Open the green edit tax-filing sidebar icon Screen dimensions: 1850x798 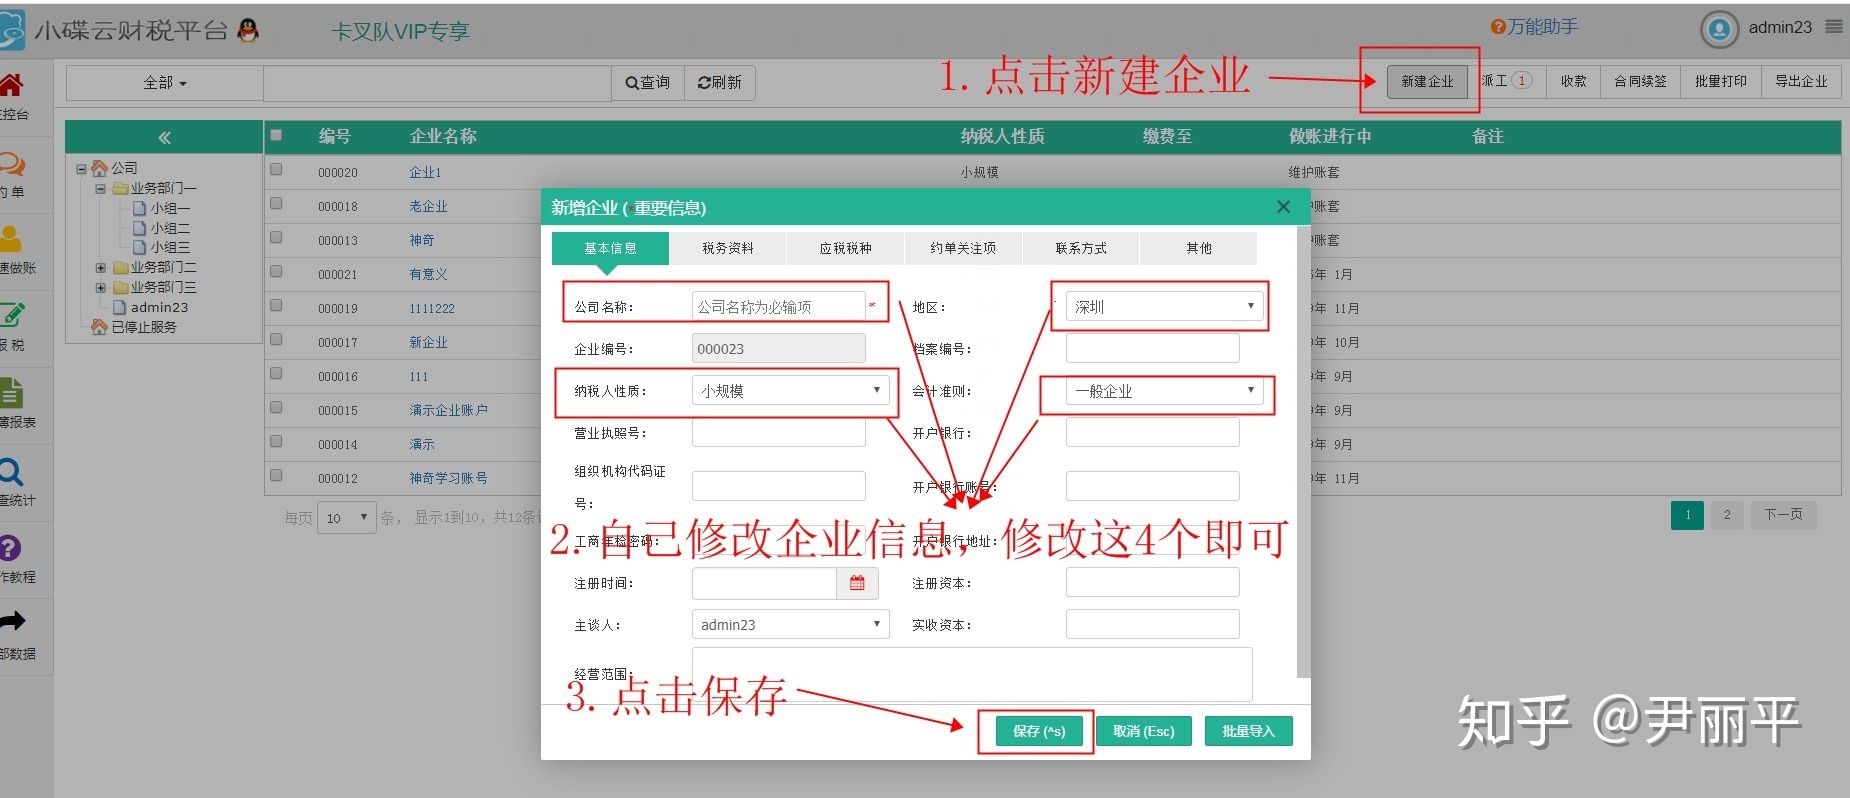11,315
